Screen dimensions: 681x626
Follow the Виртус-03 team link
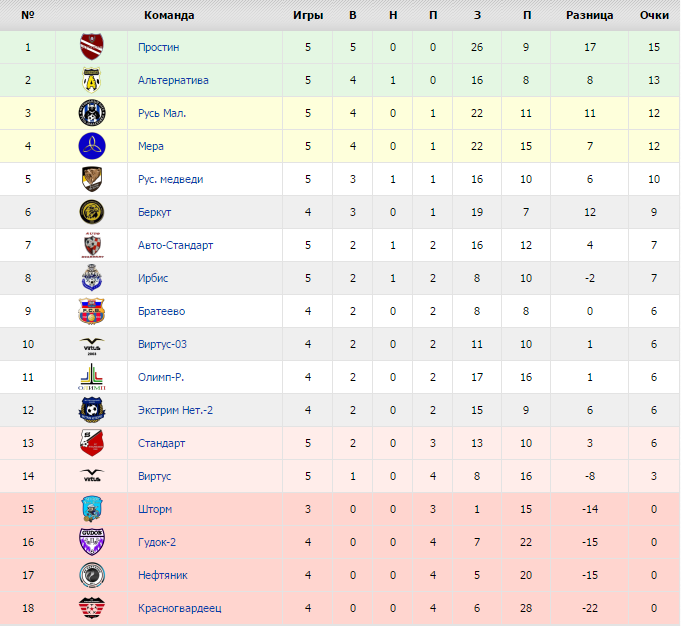[162, 344]
